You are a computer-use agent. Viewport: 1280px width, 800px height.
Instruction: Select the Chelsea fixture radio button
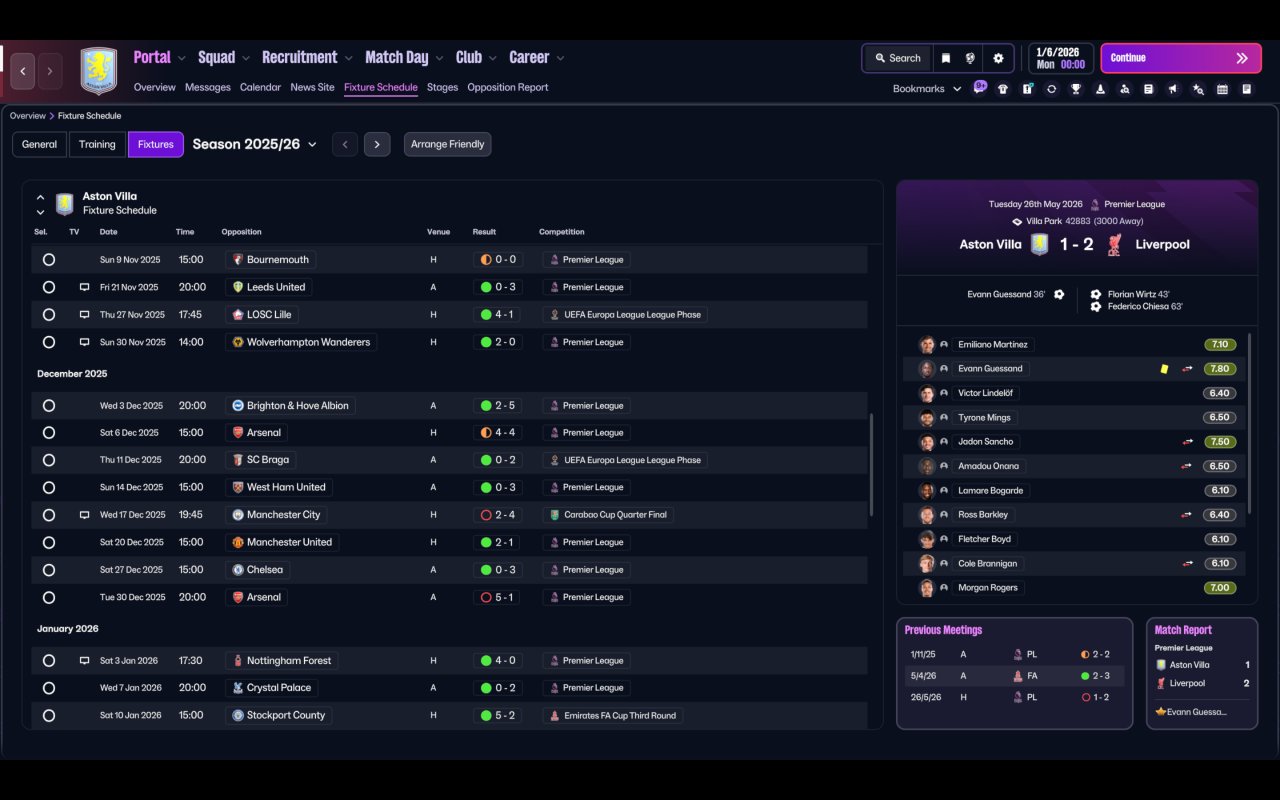click(49, 570)
